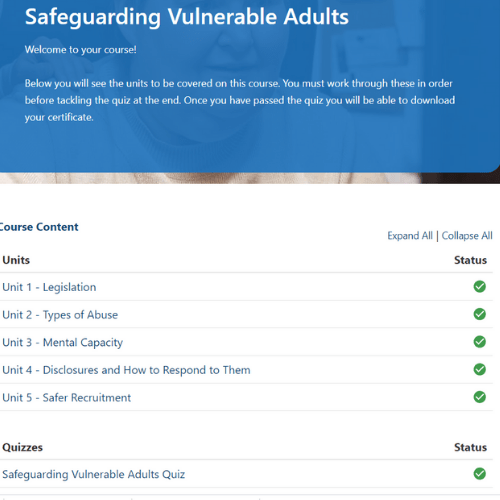Image resolution: width=500 pixels, height=500 pixels.
Task: Click the Course Content heading
Action: [x=39, y=227]
